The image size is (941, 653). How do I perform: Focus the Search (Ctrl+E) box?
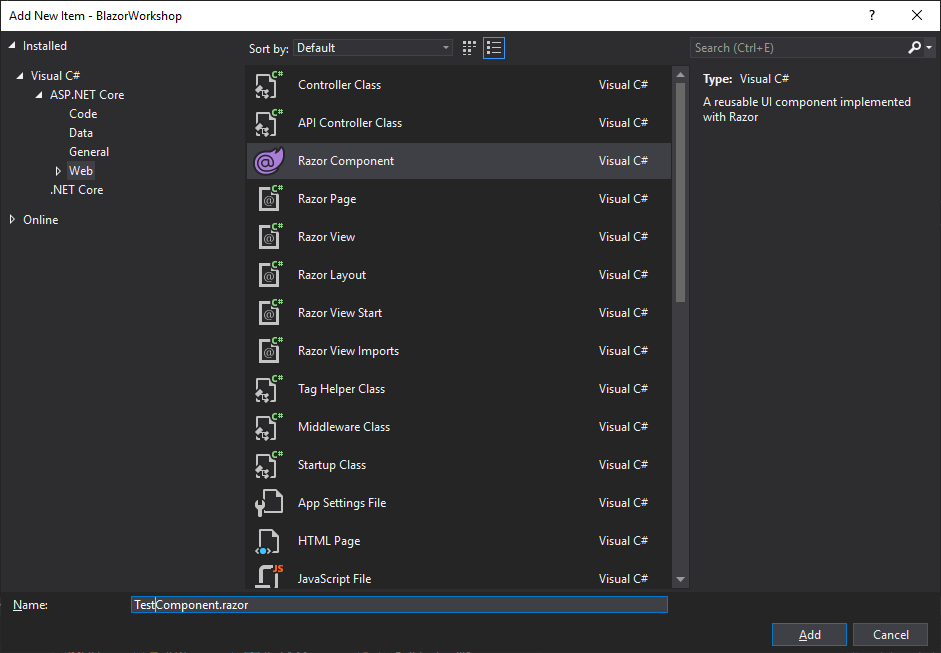click(x=798, y=47)
